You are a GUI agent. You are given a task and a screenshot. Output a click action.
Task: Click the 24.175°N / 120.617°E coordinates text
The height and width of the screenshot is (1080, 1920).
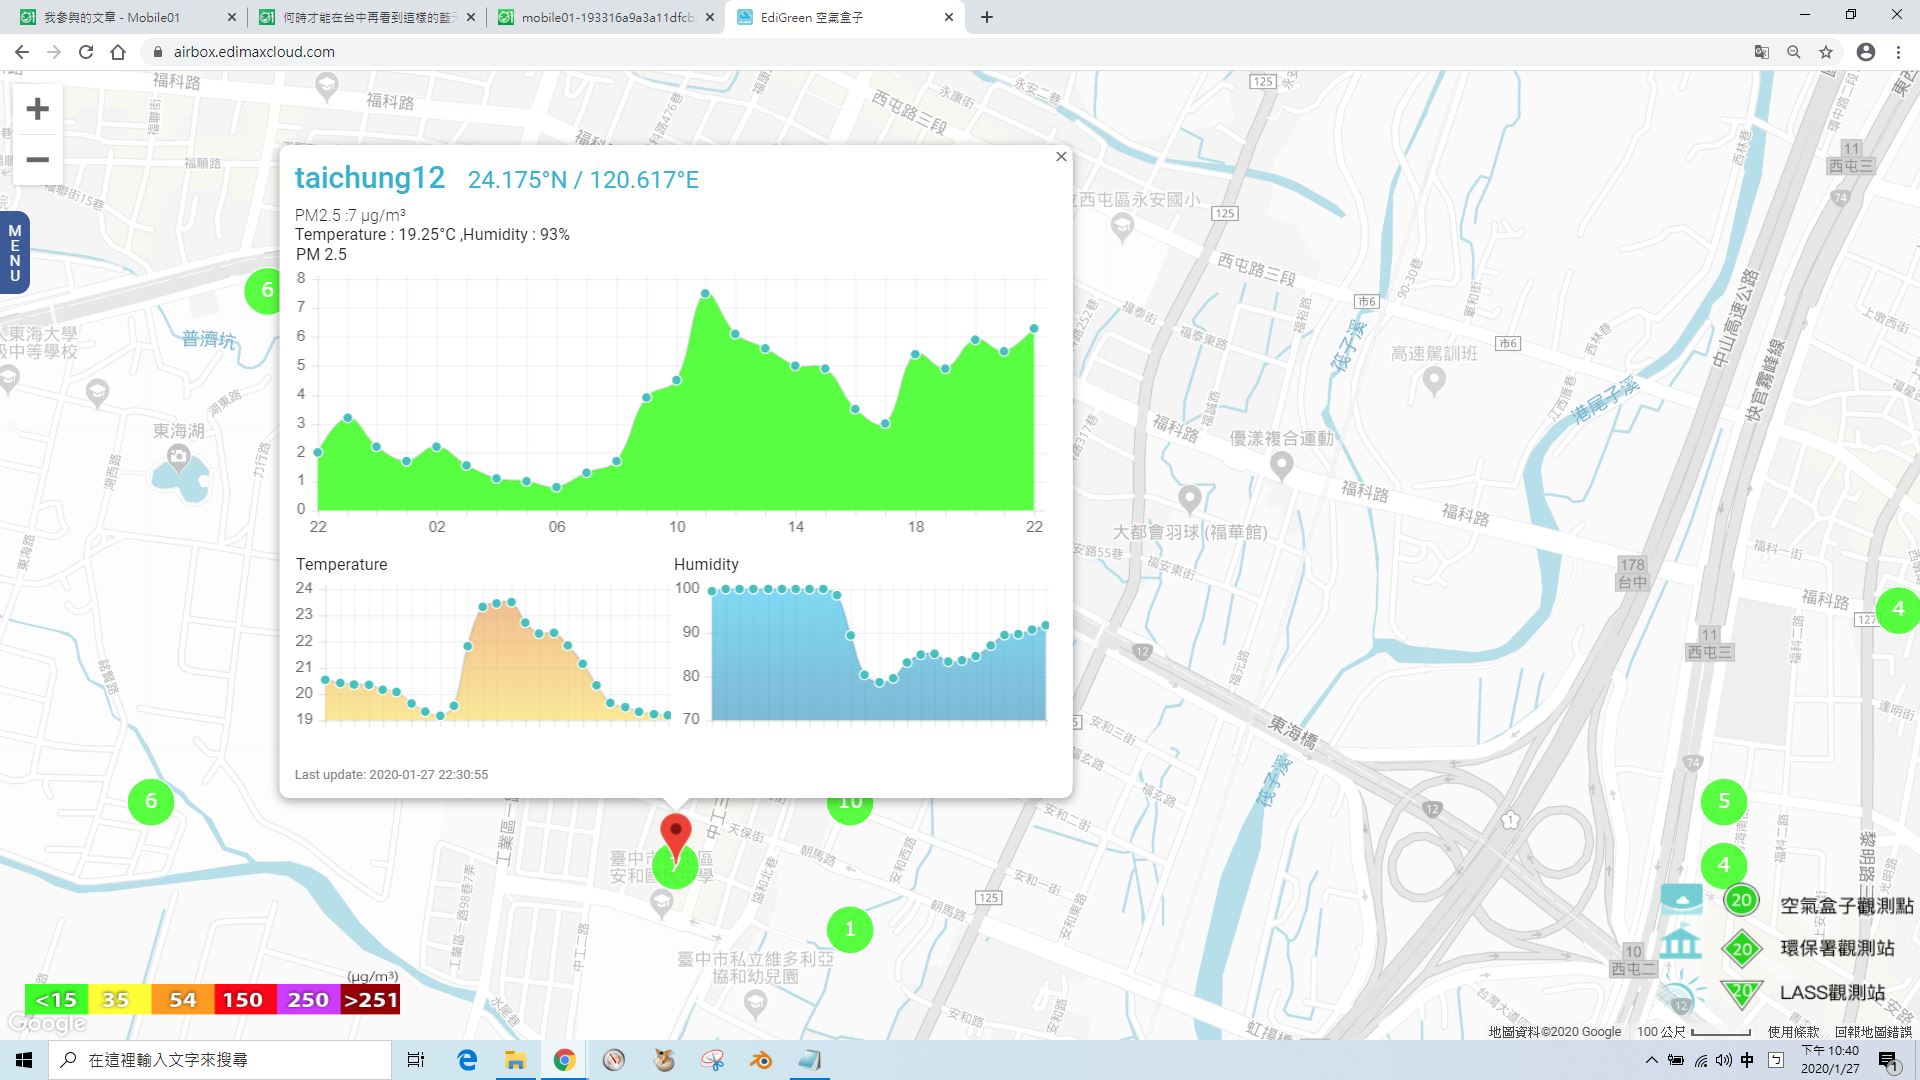coord(583,180)
